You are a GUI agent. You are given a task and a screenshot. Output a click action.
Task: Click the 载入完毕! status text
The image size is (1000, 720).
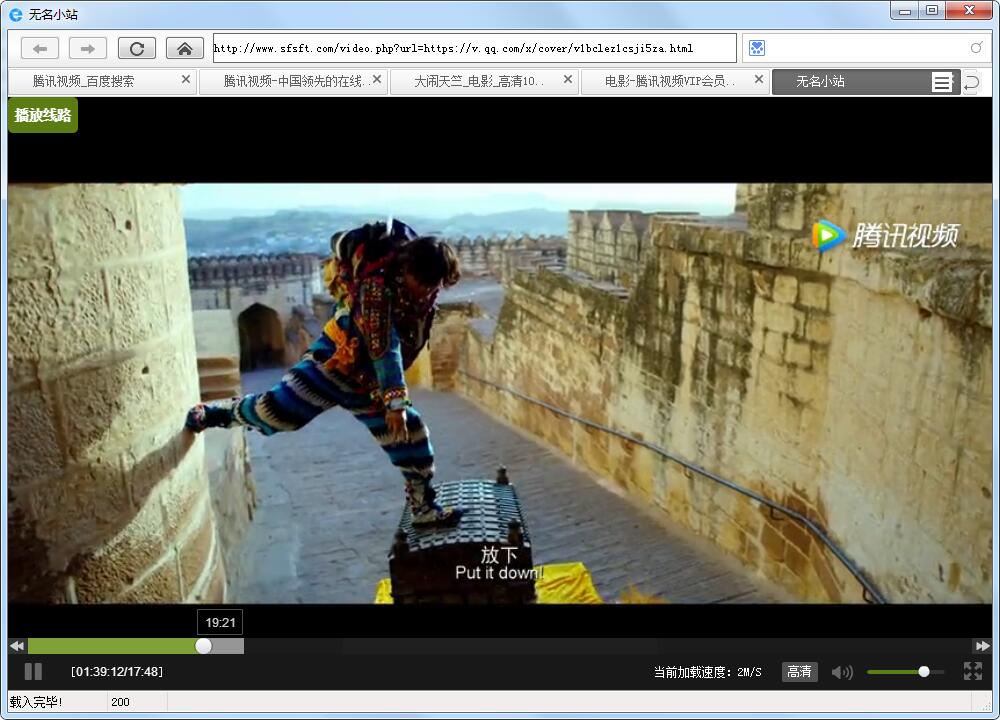36,702
